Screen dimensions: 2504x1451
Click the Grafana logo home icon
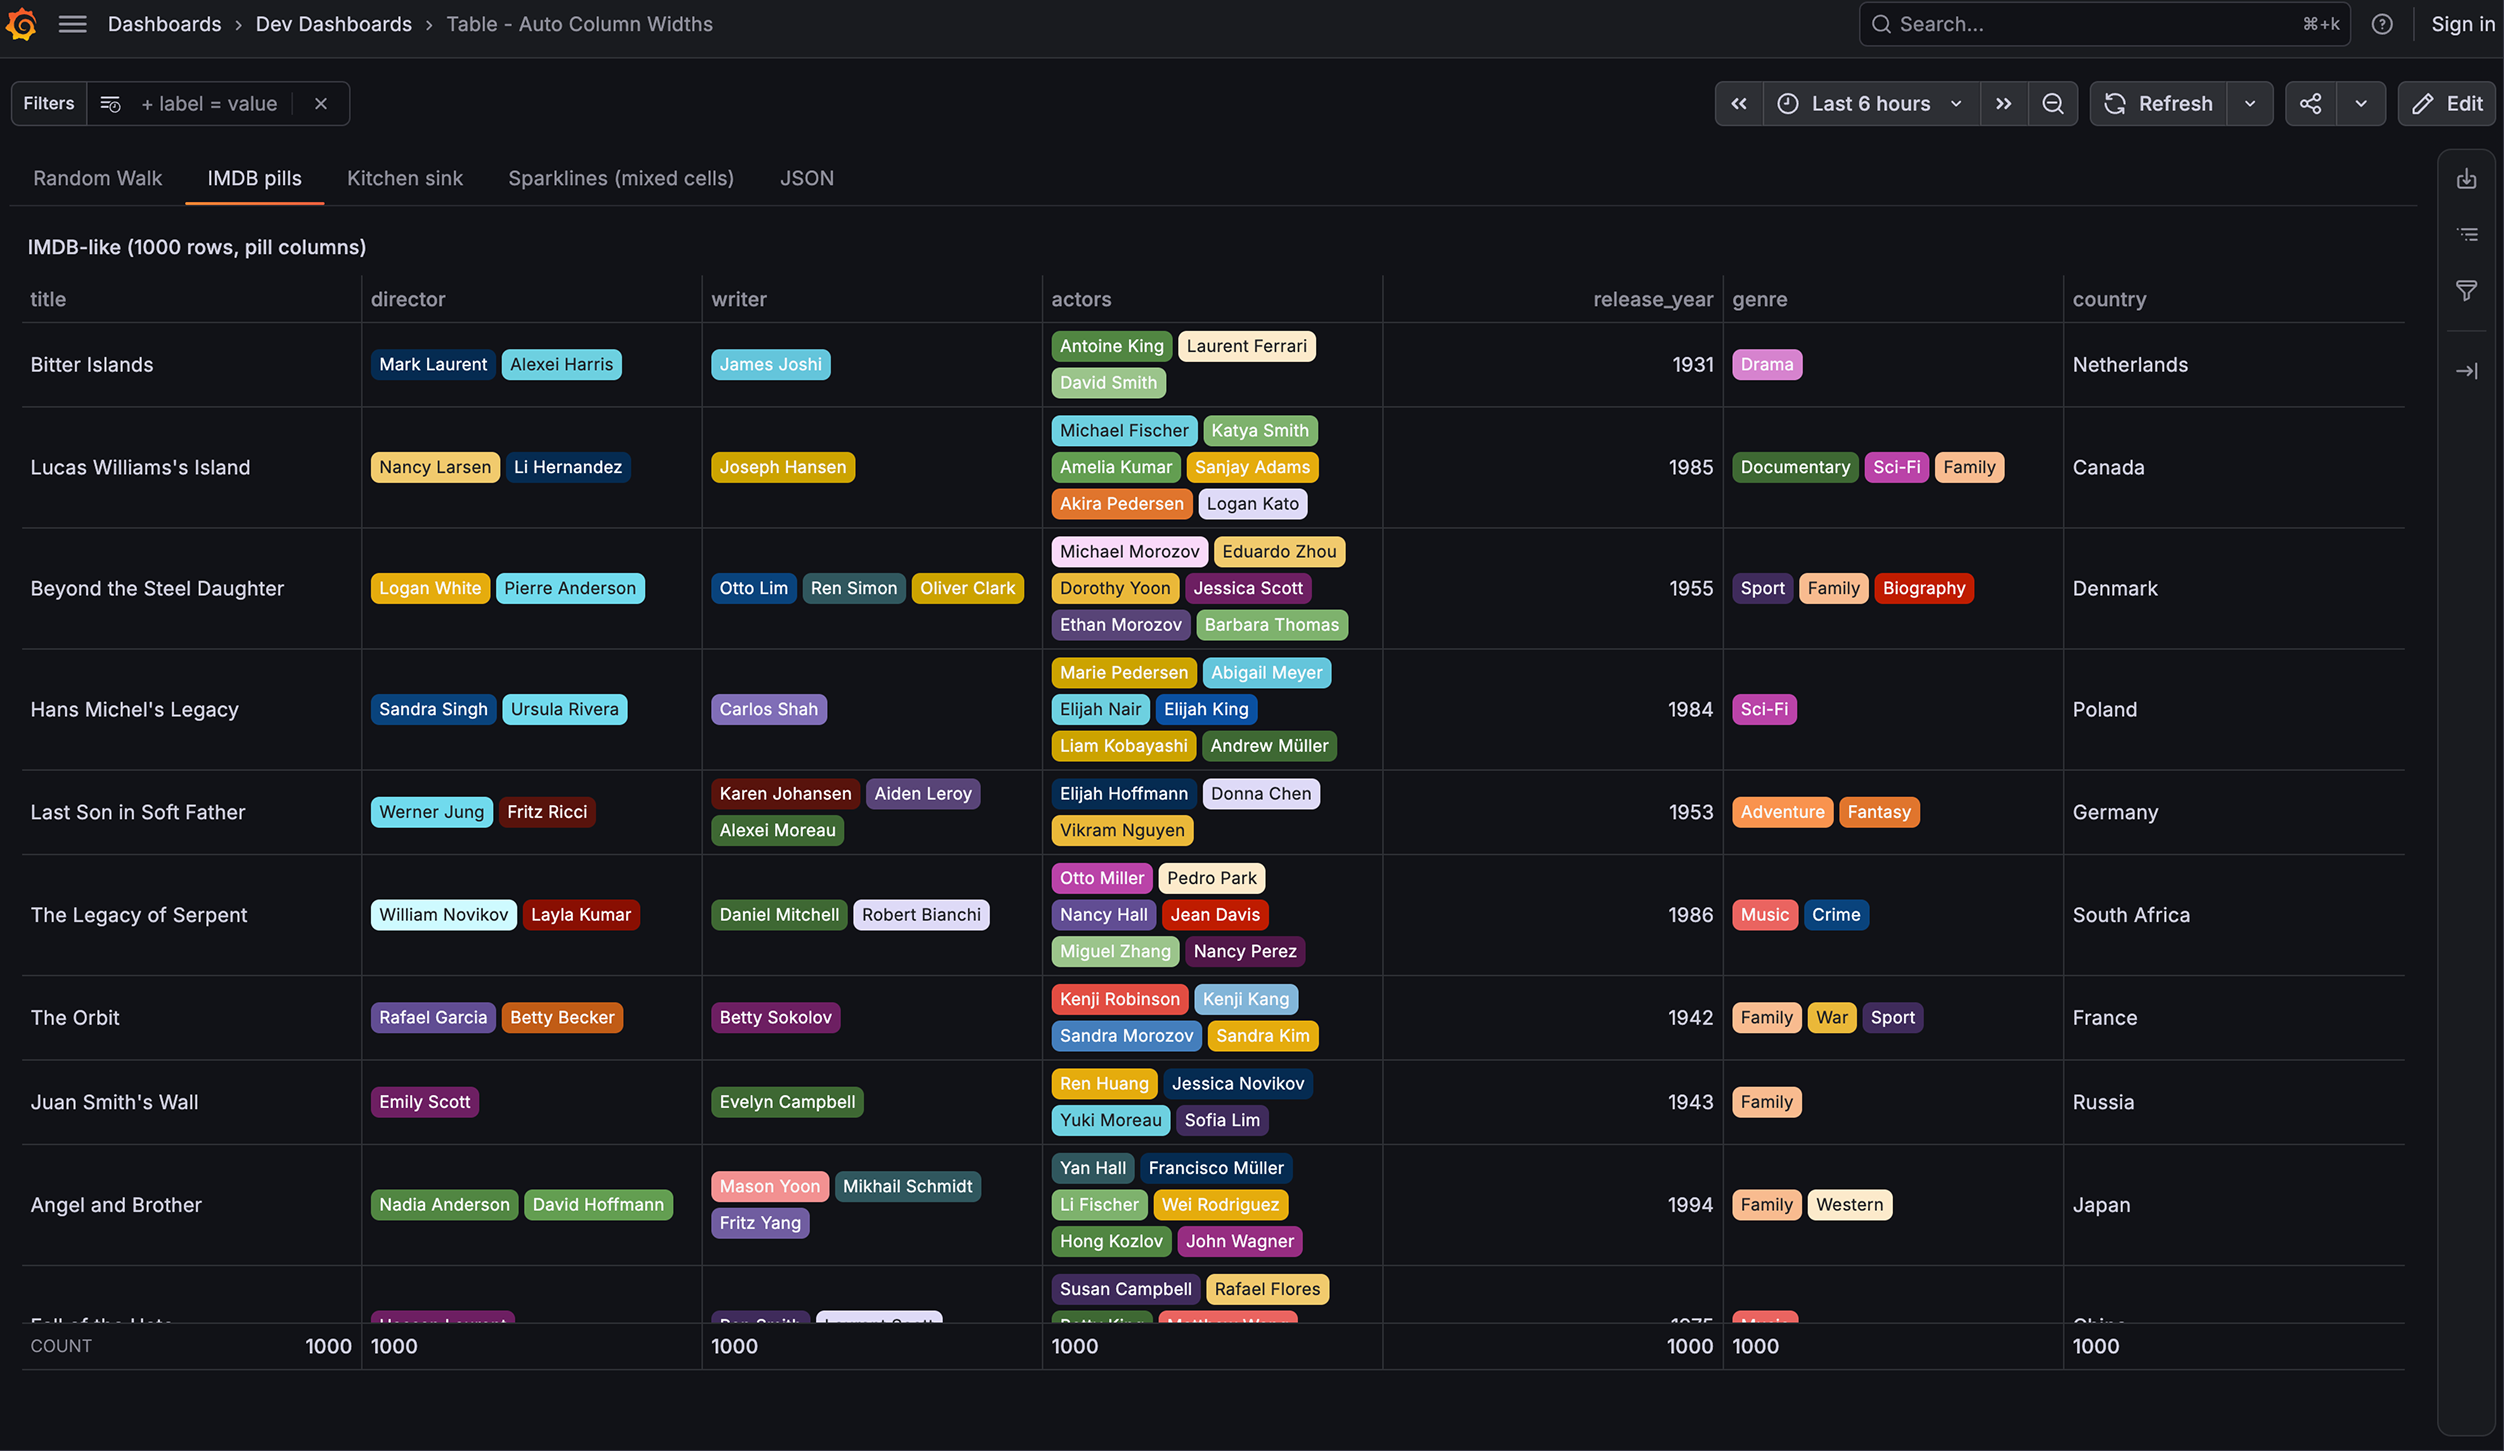21,24
